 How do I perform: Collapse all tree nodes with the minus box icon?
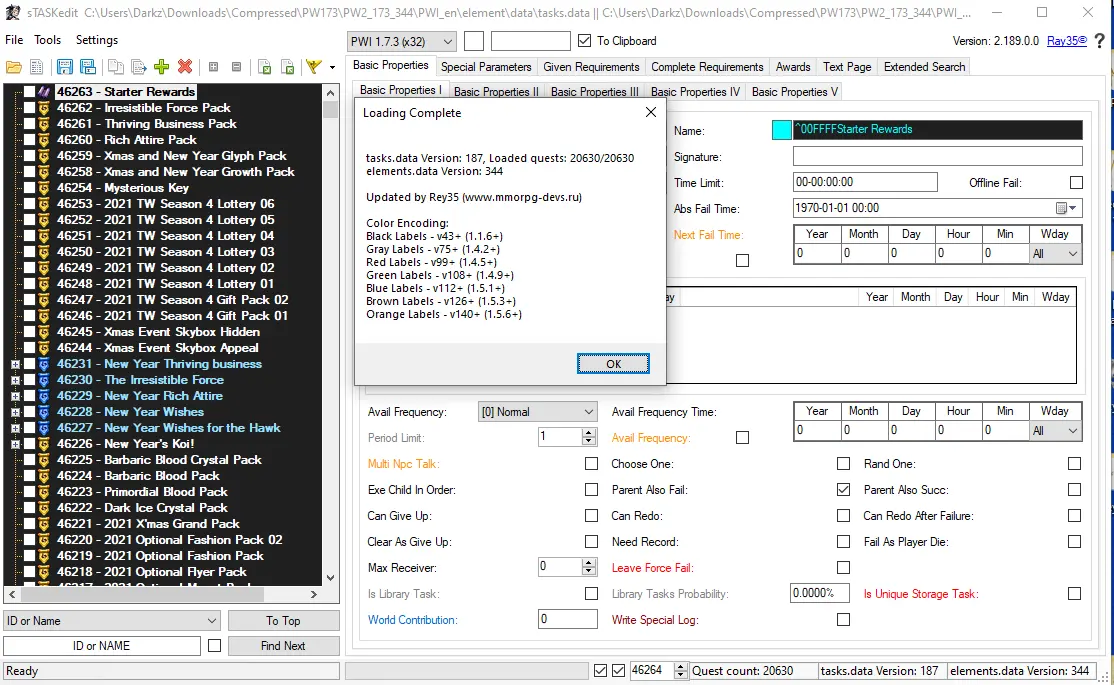(237, 67)
